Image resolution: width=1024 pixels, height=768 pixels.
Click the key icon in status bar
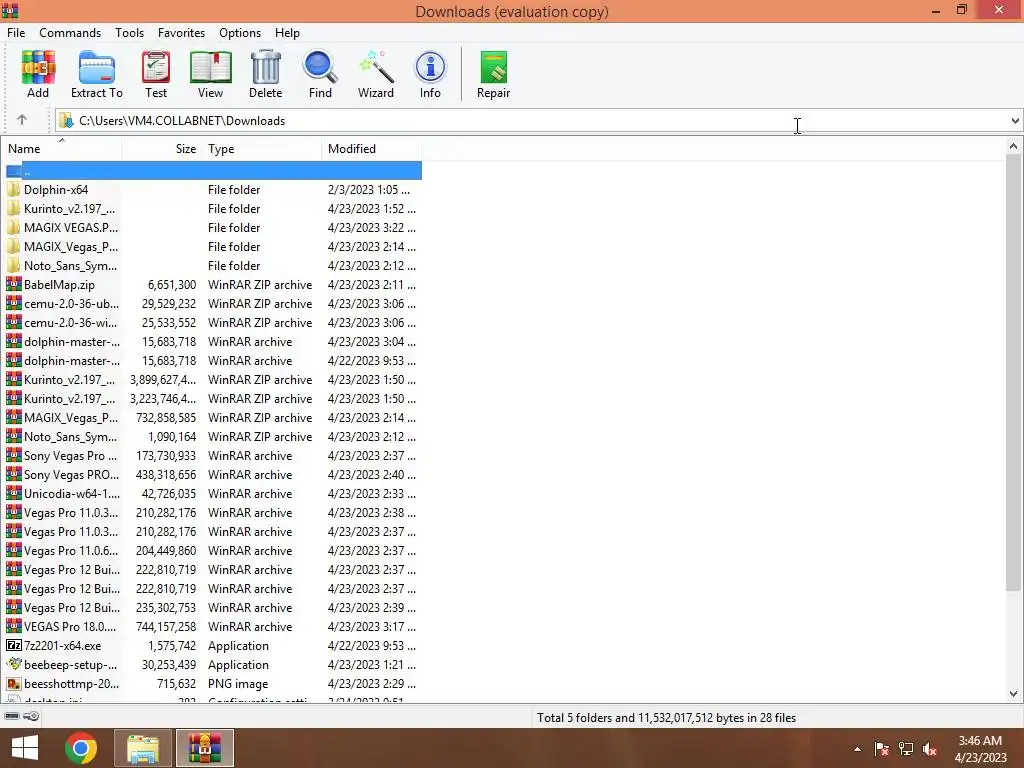coord(31,716)
